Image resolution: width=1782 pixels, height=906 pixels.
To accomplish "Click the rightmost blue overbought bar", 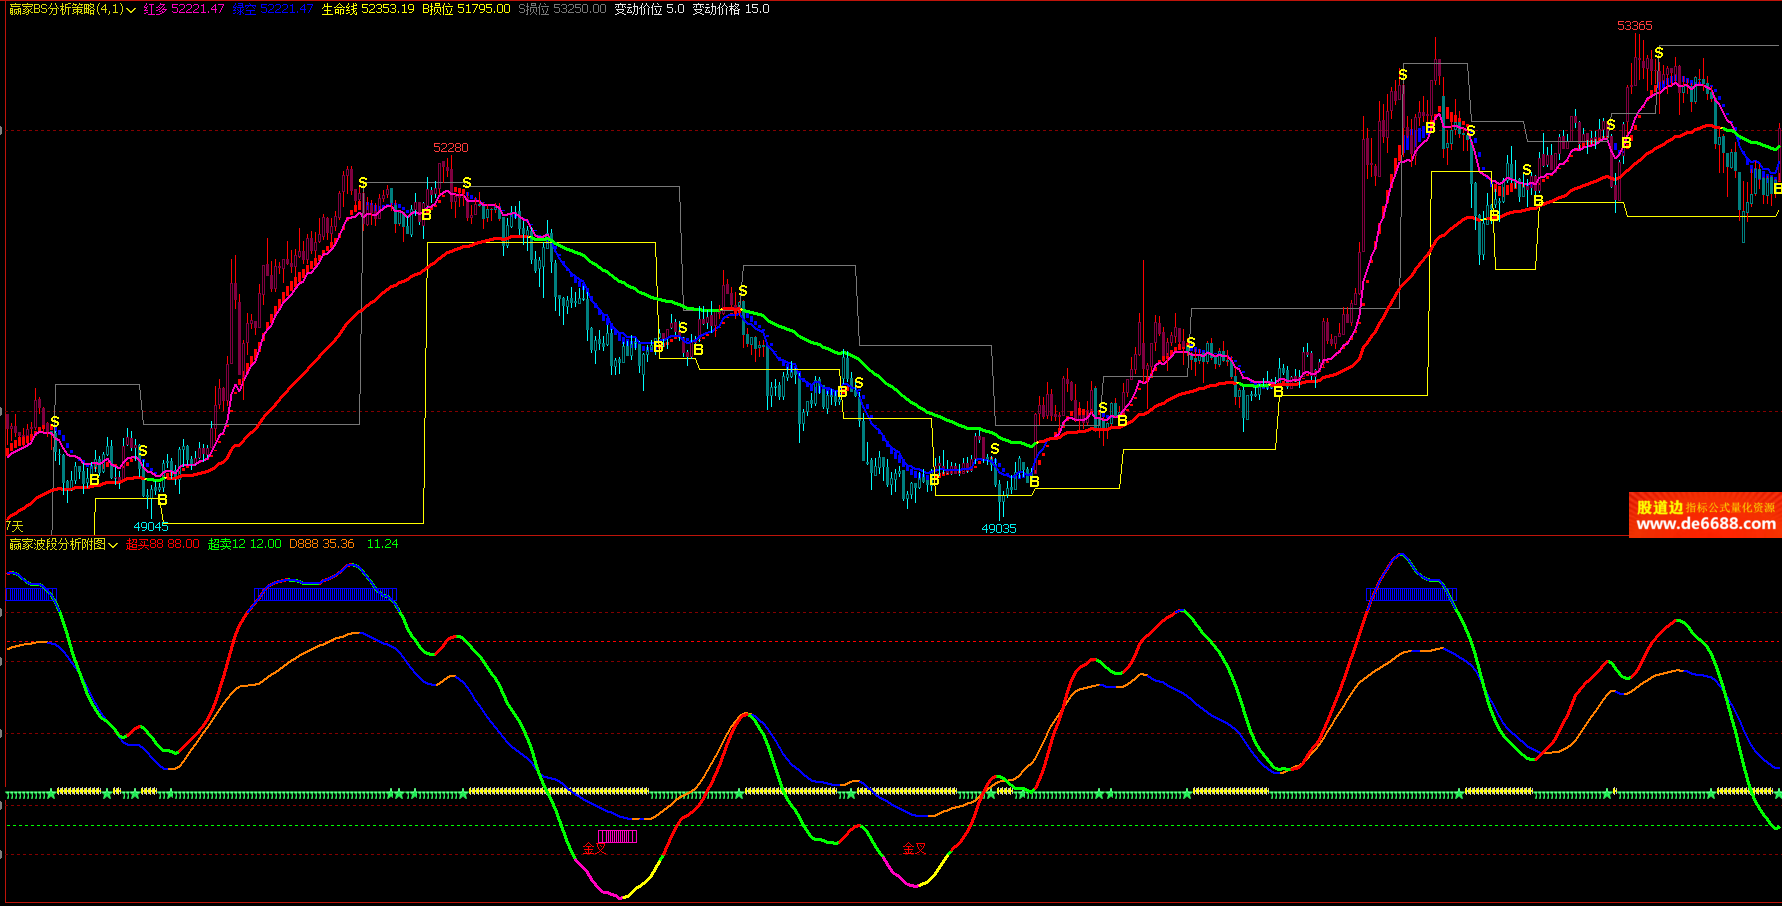I will 1411,595.
